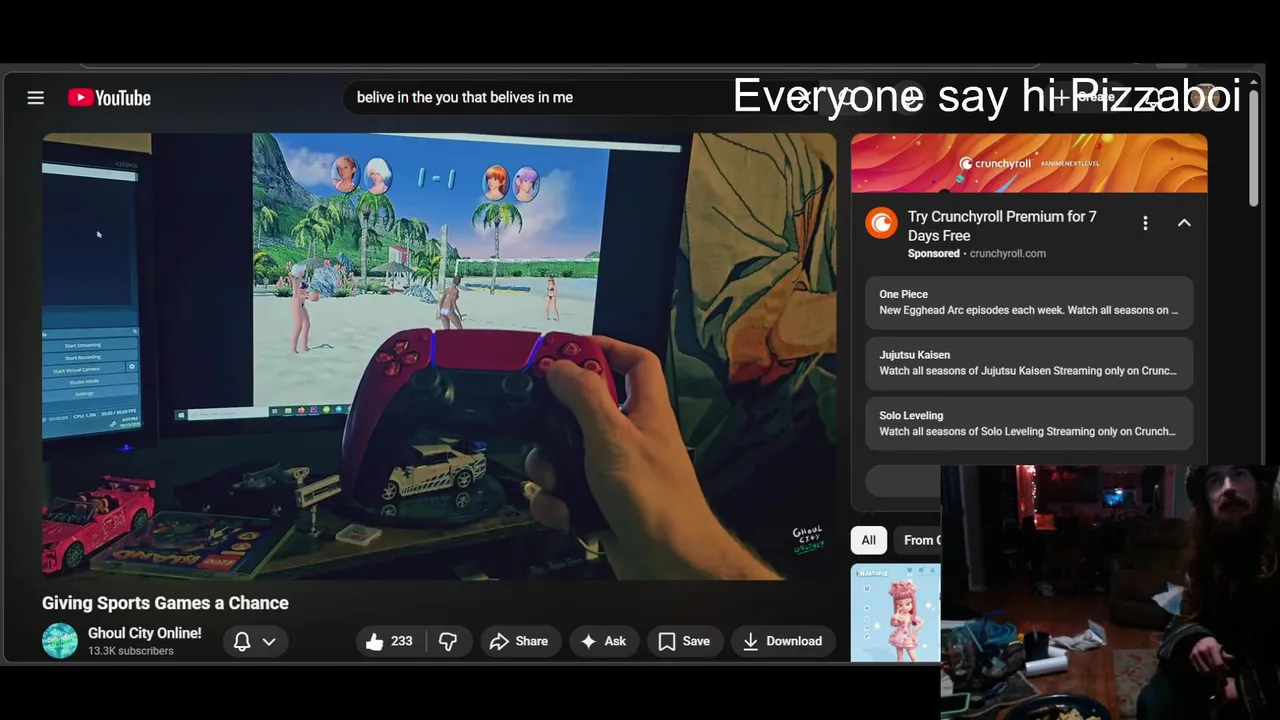This screenshot has height=720, width=1280.
Task: Open Ghoul City Online channel avatar
Action: (x=60, y=641)
